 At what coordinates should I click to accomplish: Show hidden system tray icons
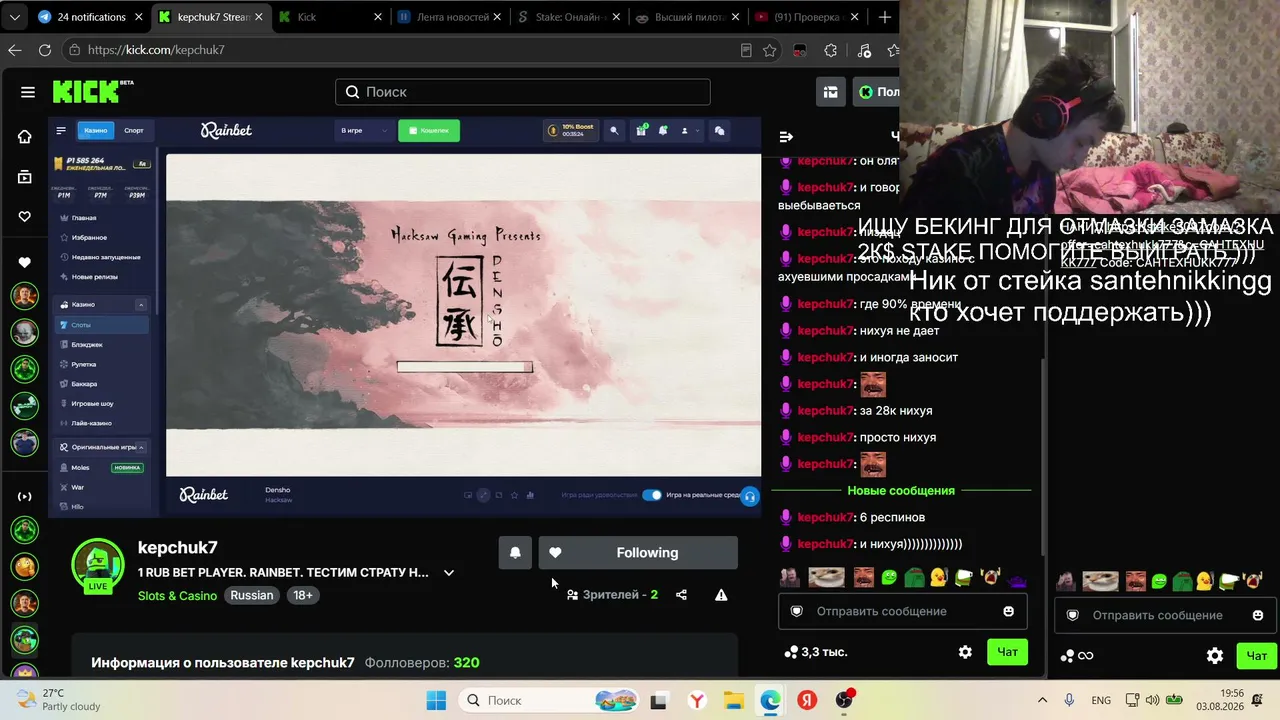pyautogui.click(x=1042, y=701)
